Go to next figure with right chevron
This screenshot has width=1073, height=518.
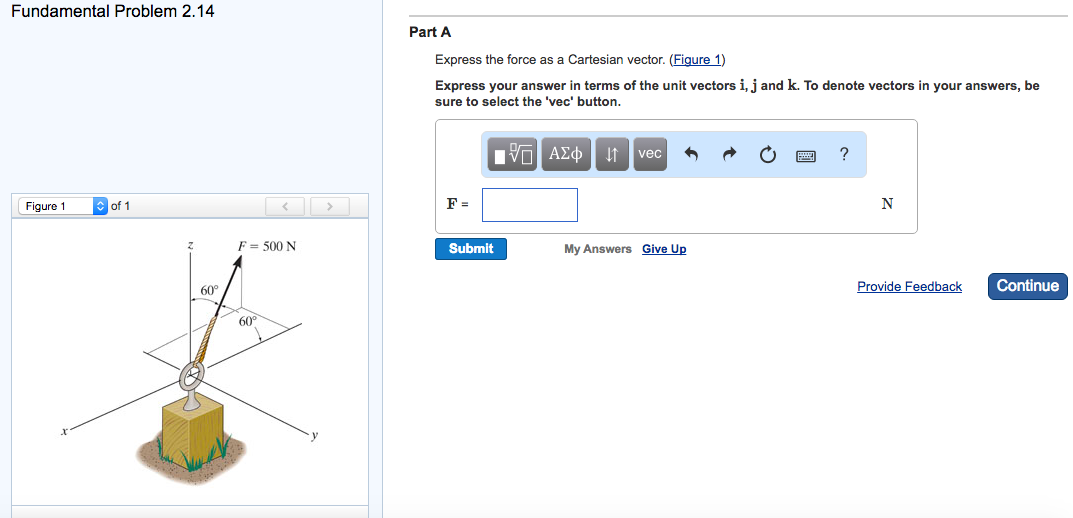[x=328, y=207]
